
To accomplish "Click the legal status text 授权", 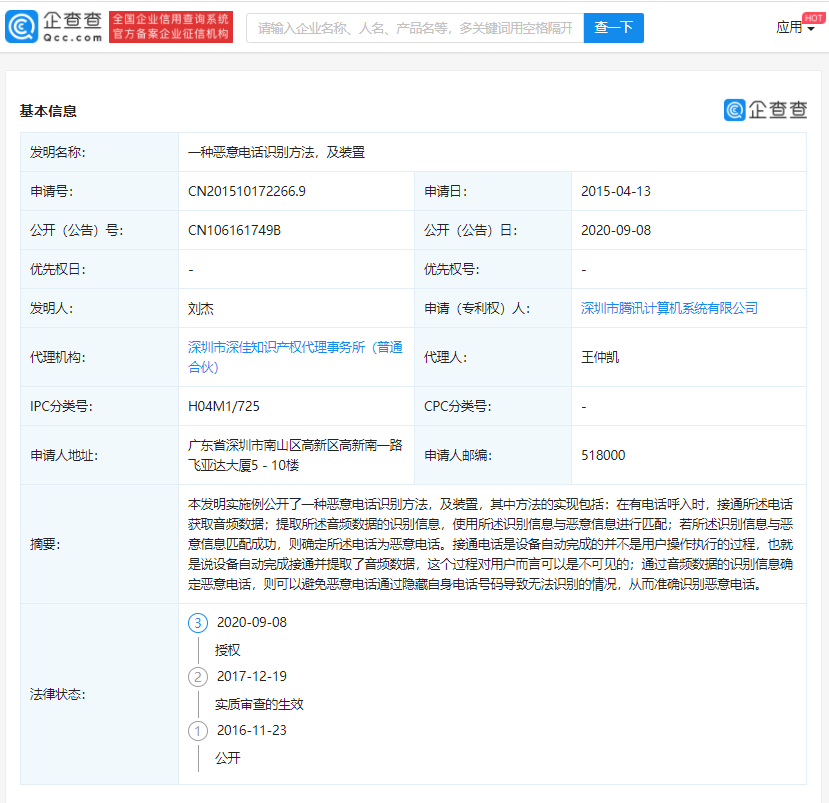I will [x=227, y=650].
